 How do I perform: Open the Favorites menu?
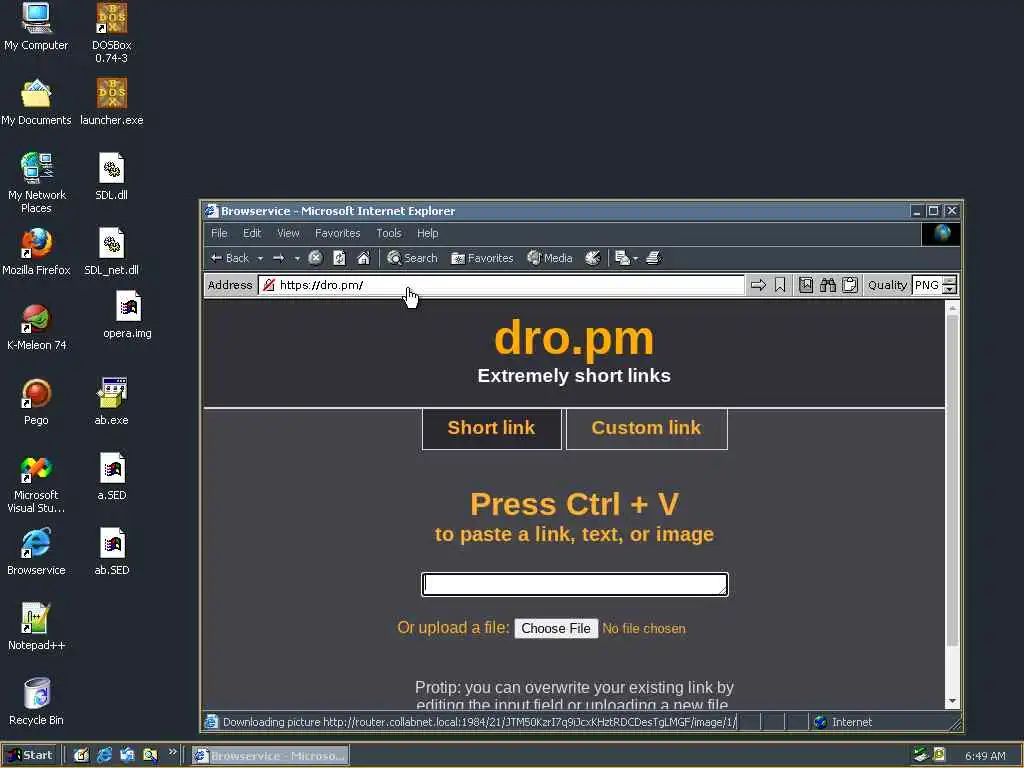(338, 233)
